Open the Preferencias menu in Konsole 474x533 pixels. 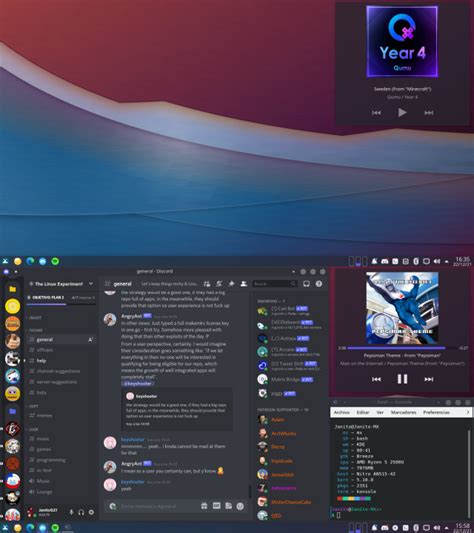tap(436, 412)
